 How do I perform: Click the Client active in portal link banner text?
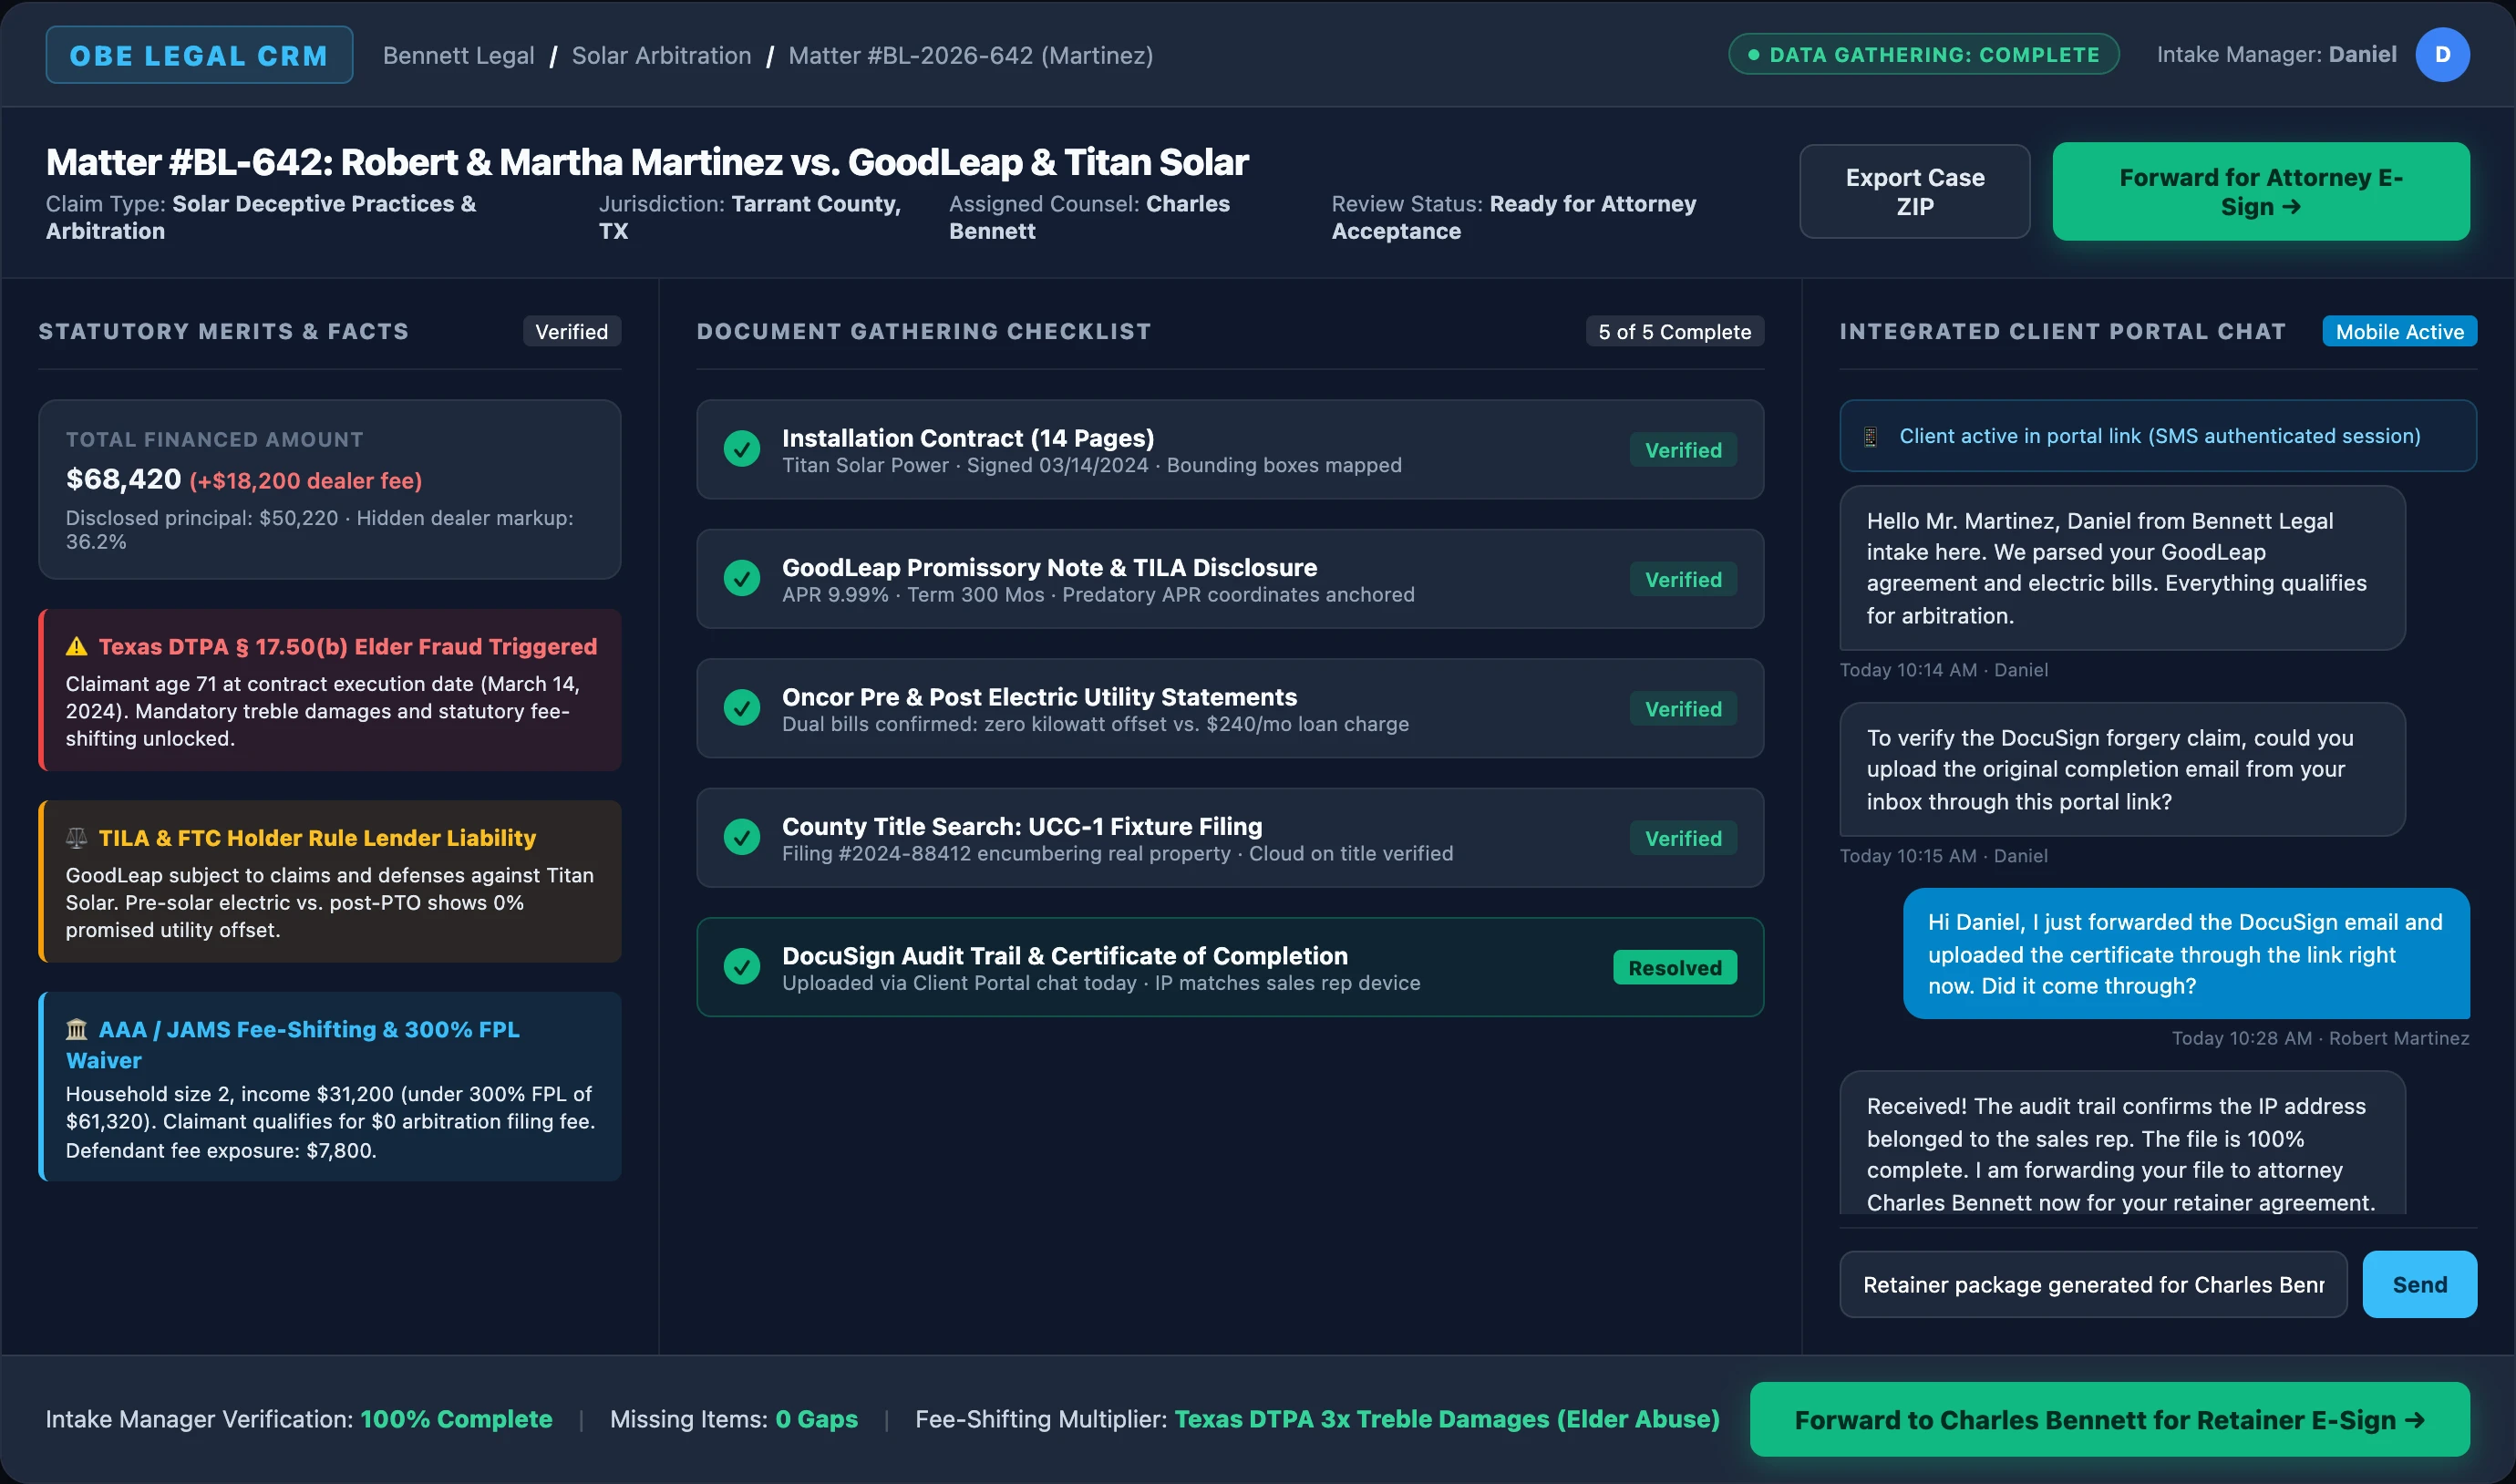2160,436
